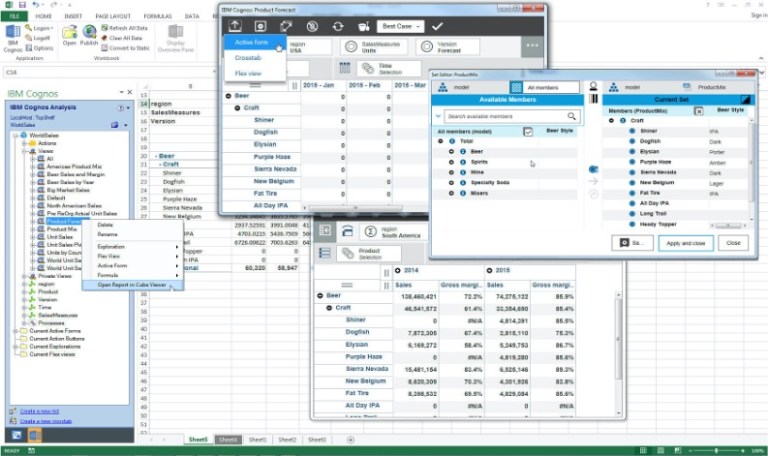Open the FORMULAS ribbon tab
The width and height of the screenshot is (768, 456).
coord(157,16)
